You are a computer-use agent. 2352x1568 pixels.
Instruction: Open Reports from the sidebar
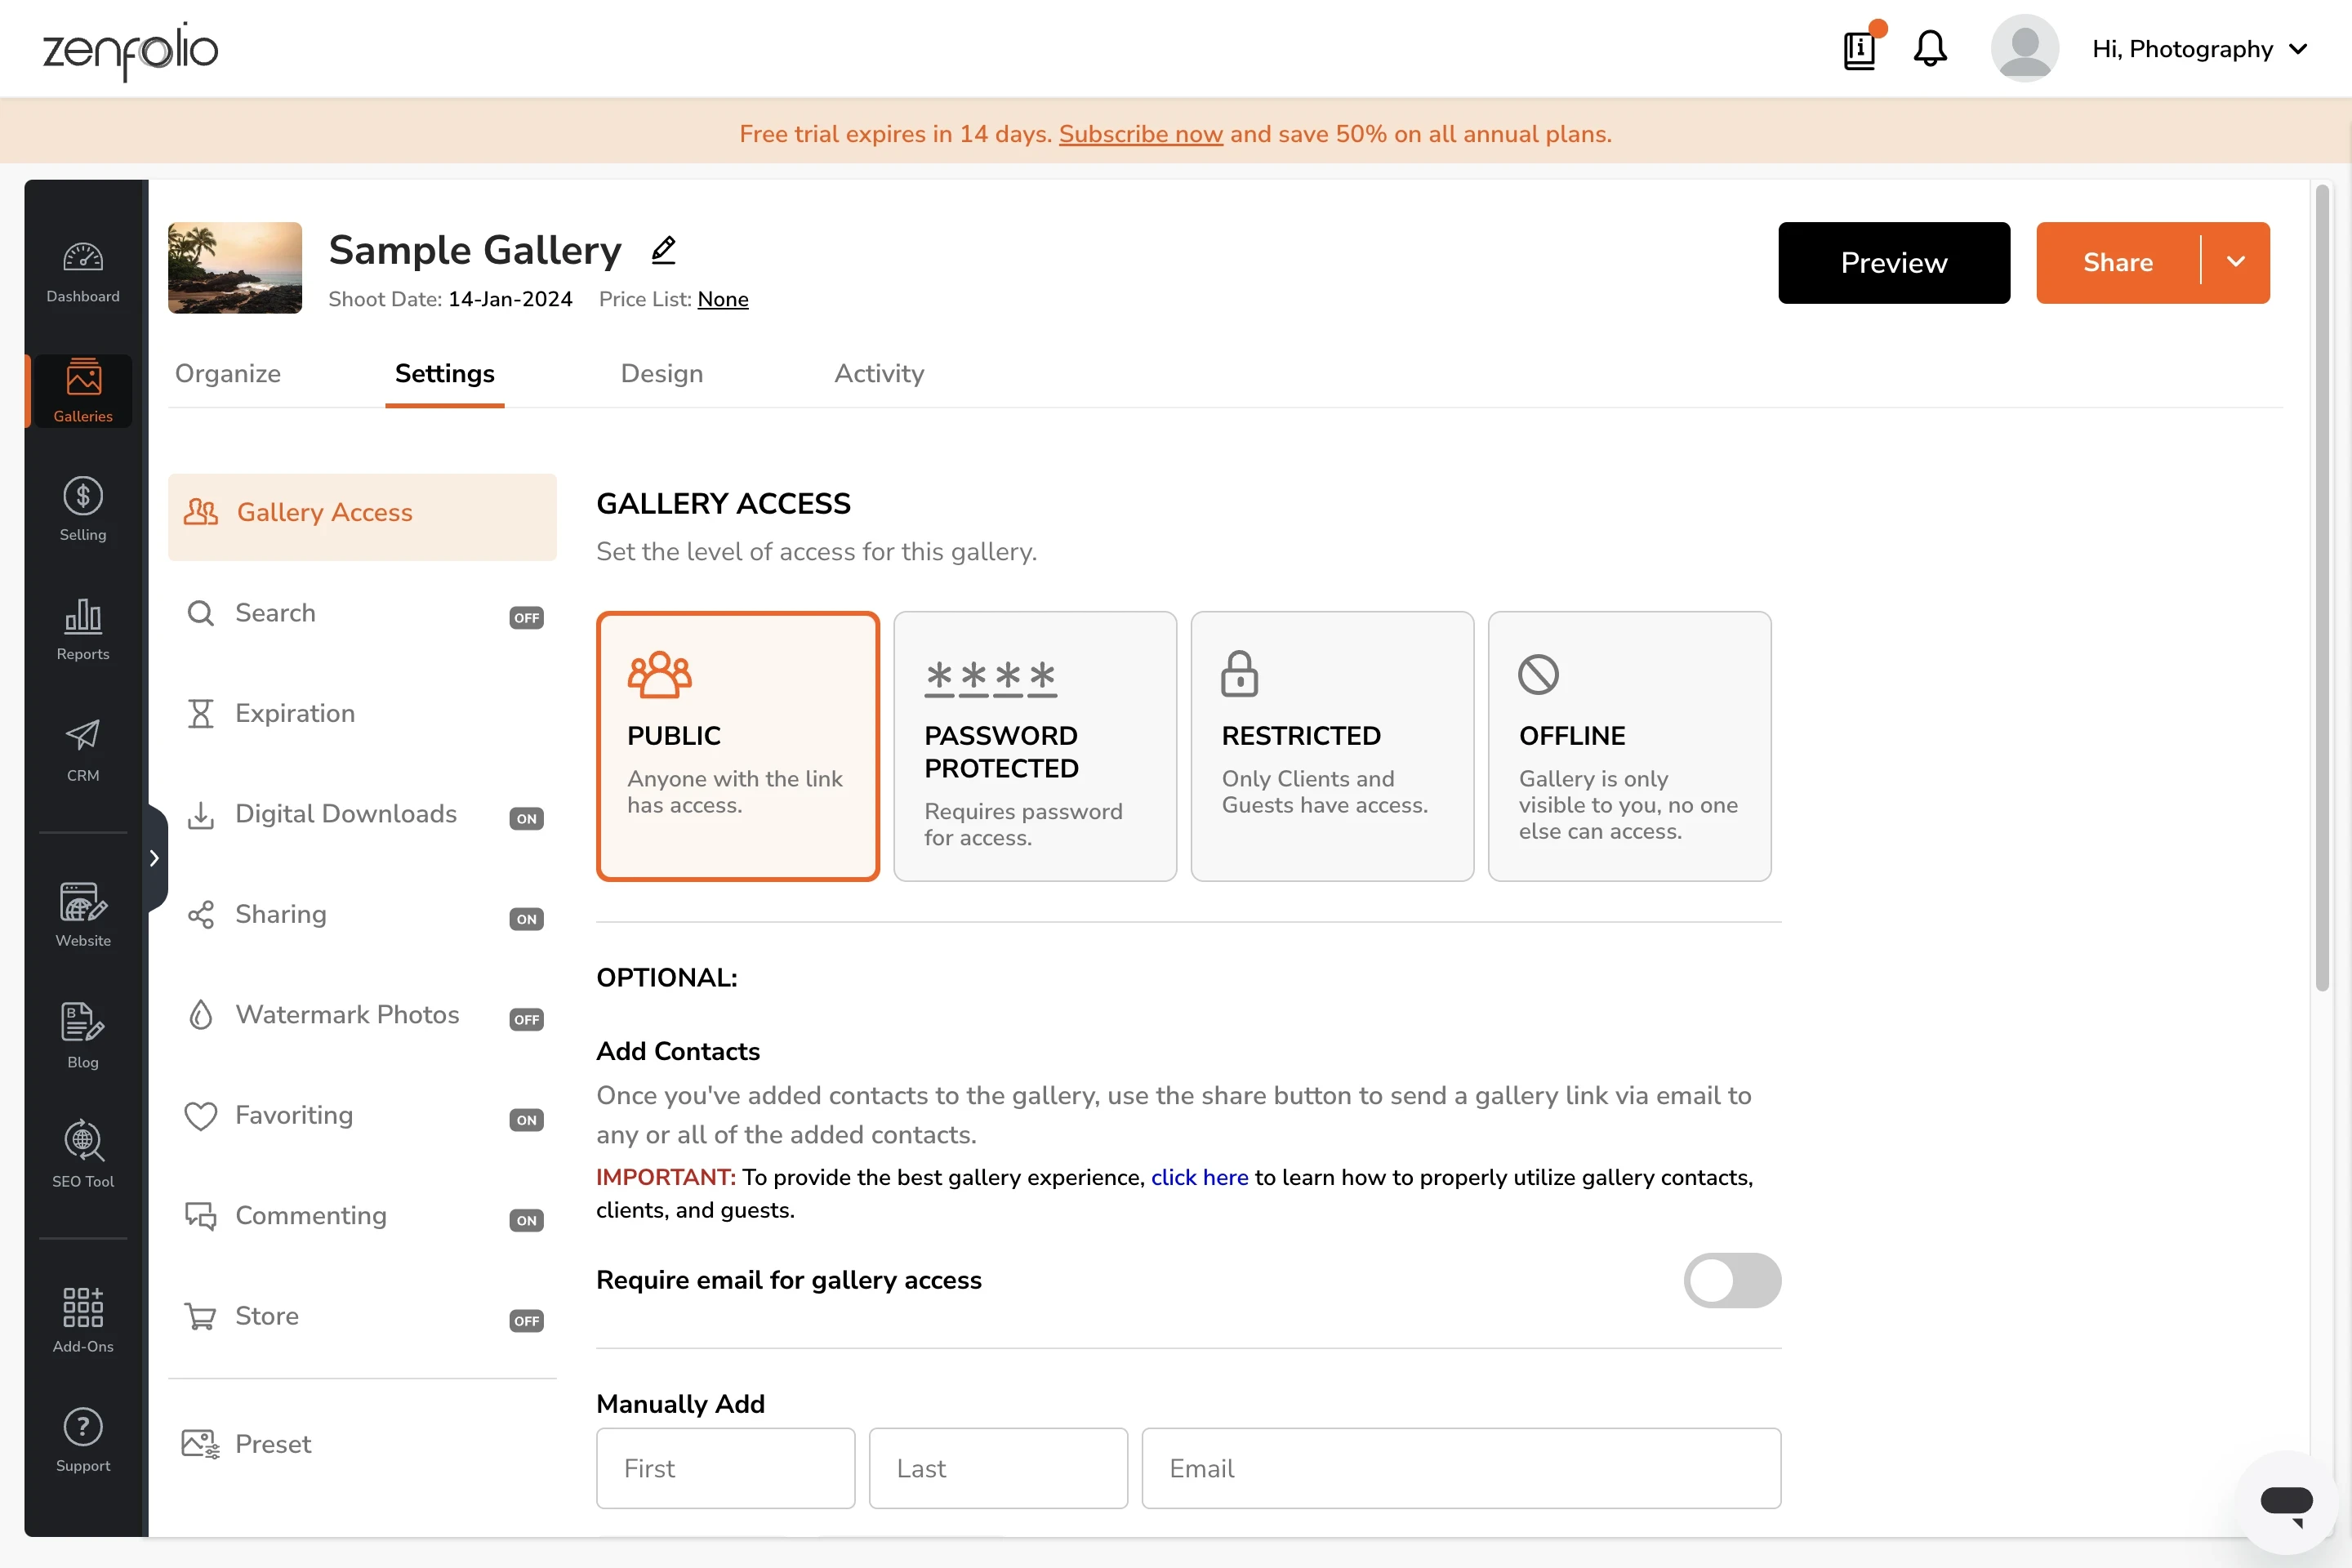[x=82, y=630]
